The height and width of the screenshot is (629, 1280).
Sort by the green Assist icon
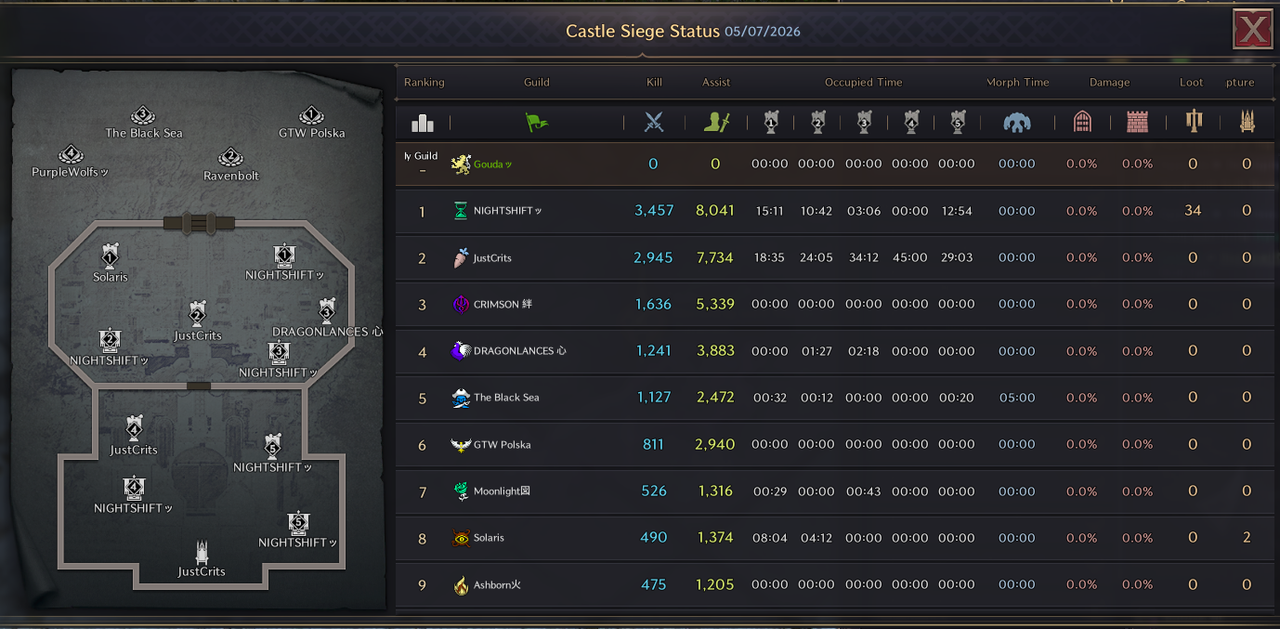[x=716, y=122]
